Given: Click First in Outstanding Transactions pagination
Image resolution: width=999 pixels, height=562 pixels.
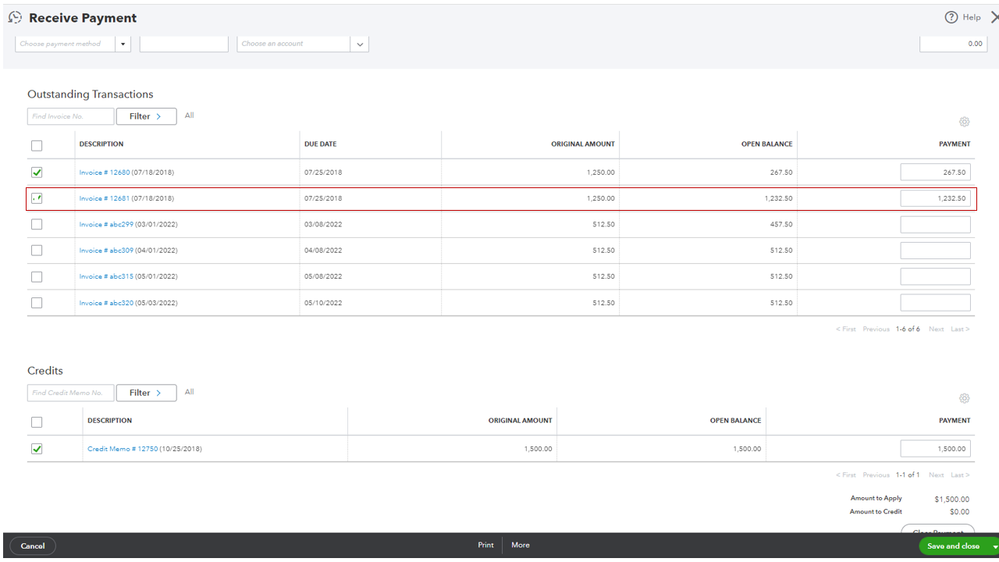Looking at the screenshot, I should (846, 329).
